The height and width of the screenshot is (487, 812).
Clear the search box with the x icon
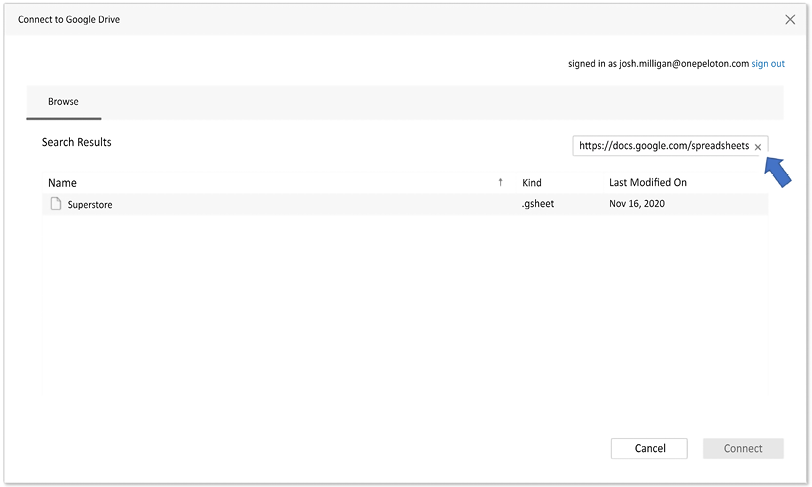758,147
